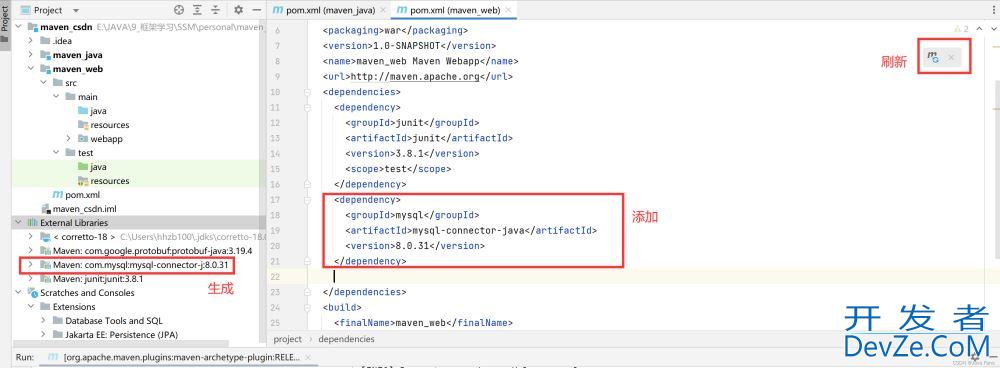
Task: Fold the dependencies block at line 10
Action: point(308,92)
